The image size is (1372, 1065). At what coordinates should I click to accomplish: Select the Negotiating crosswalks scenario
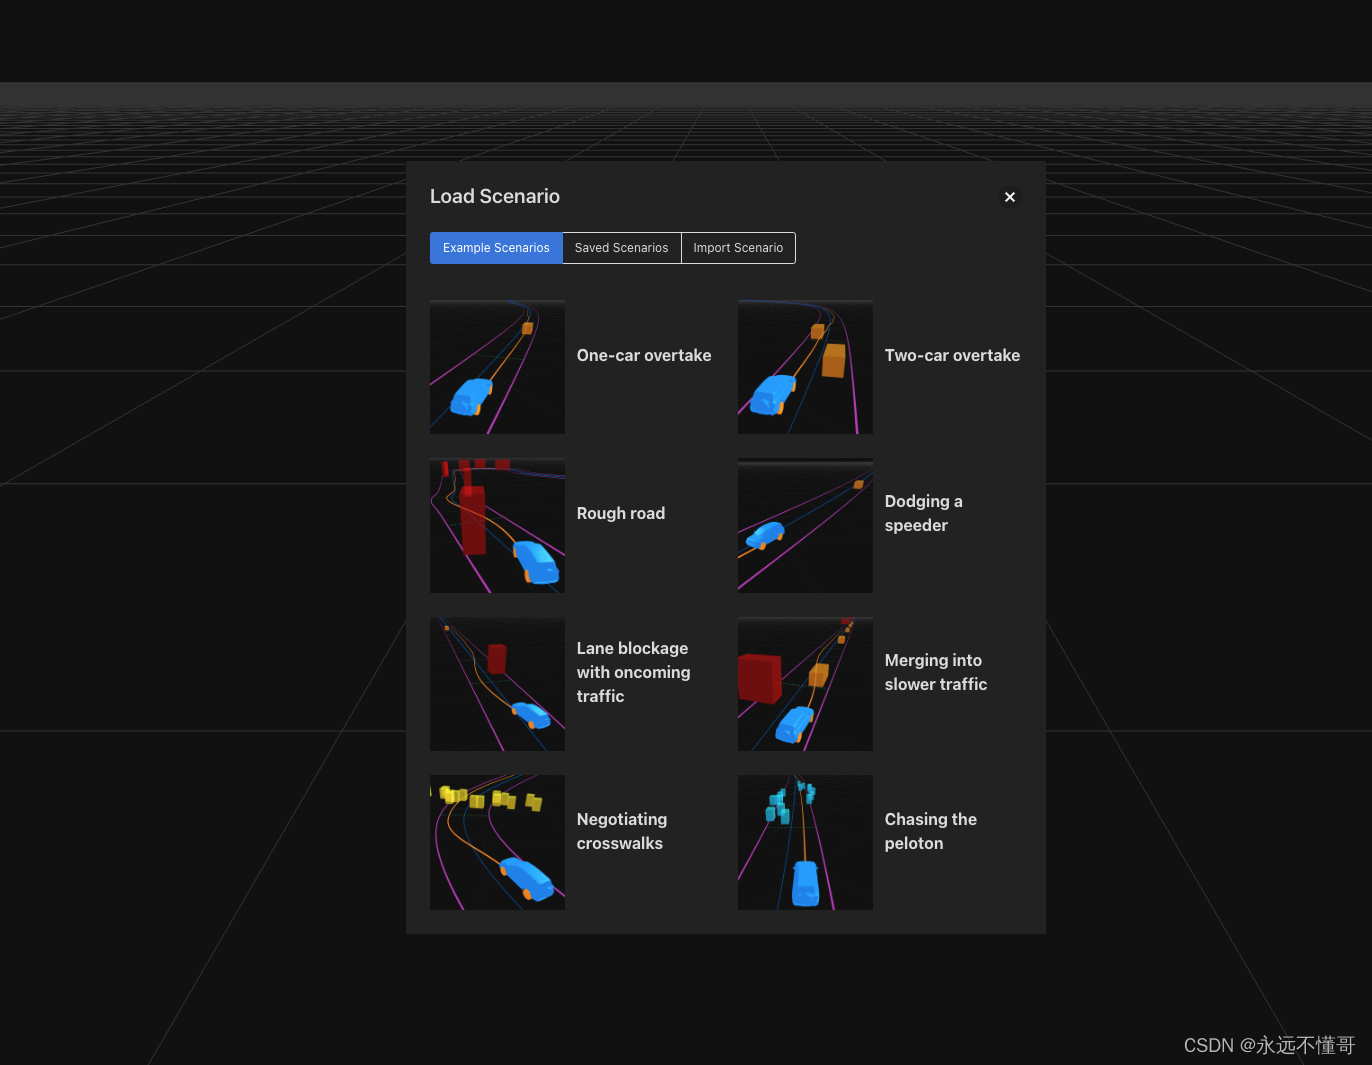622,831
